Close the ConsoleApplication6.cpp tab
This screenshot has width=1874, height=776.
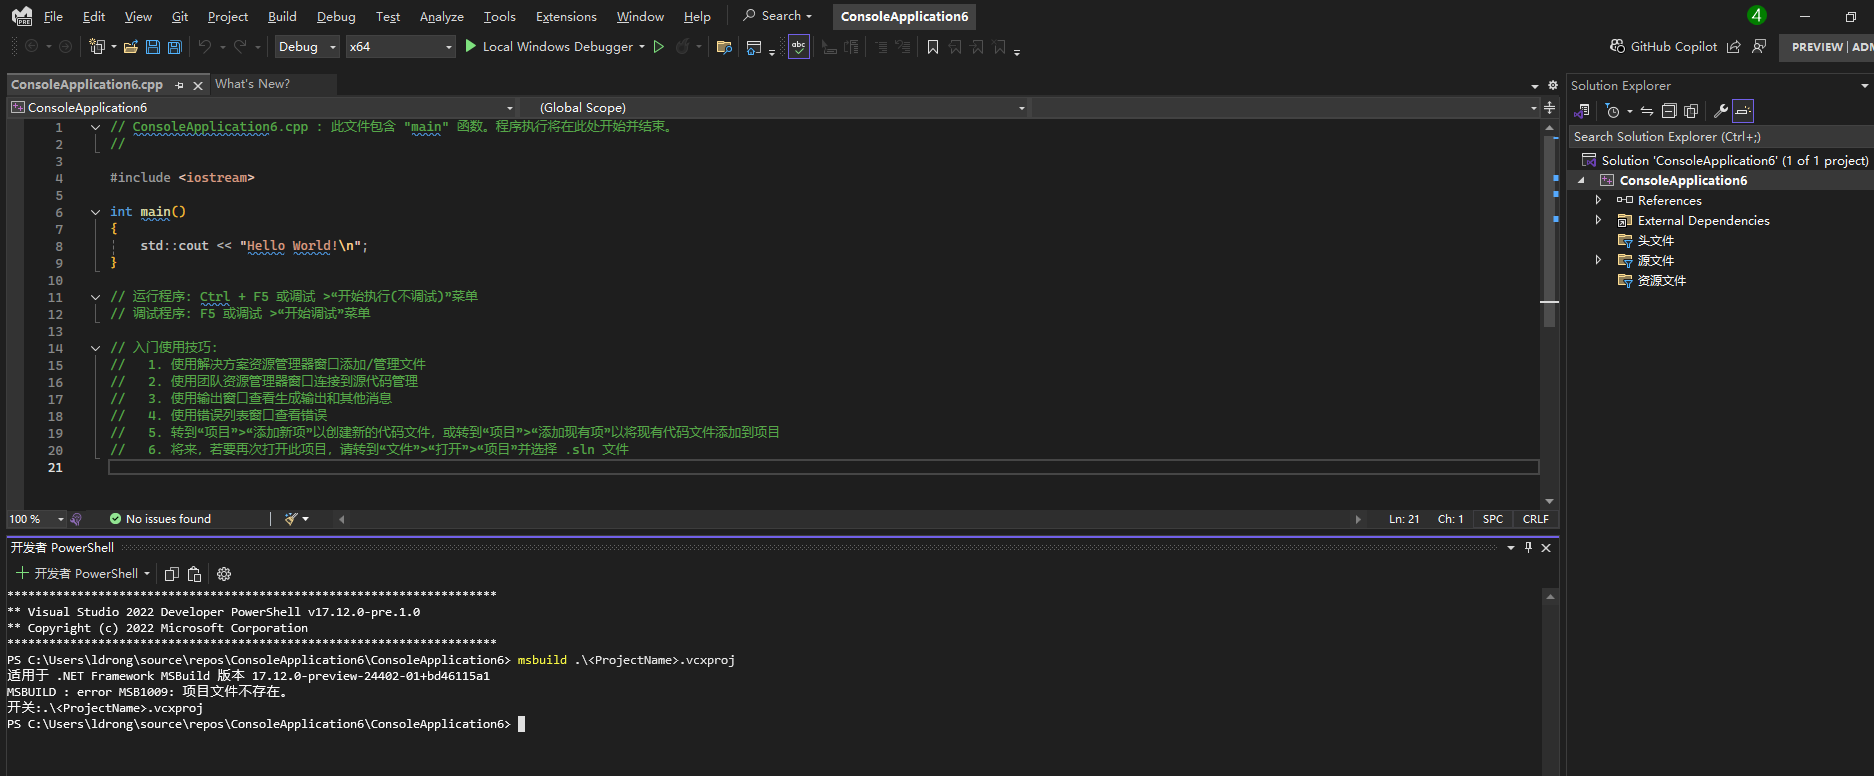tap(198, 85)
